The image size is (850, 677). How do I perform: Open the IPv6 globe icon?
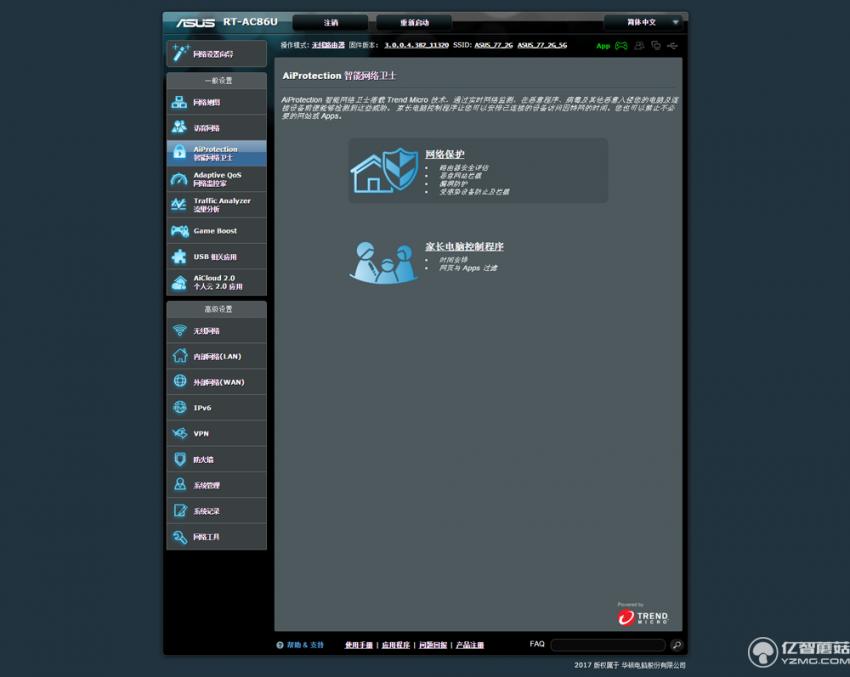coord(179,407)
